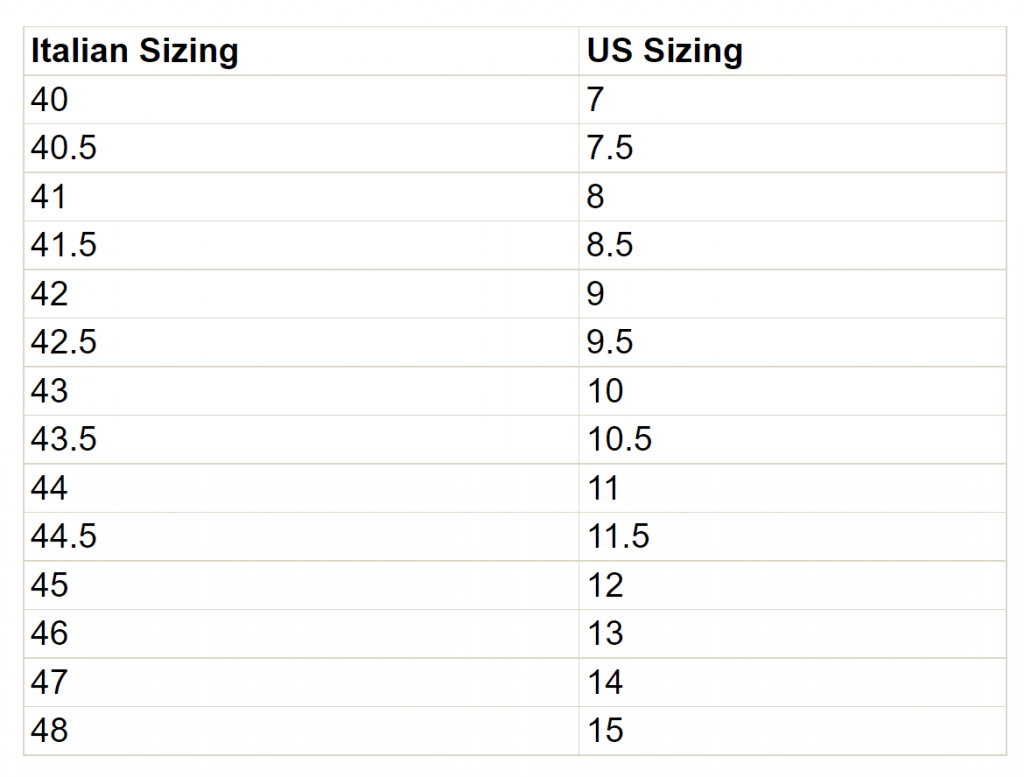
Task: Click the US size 15 cell
Action: (x=792, y=731)
